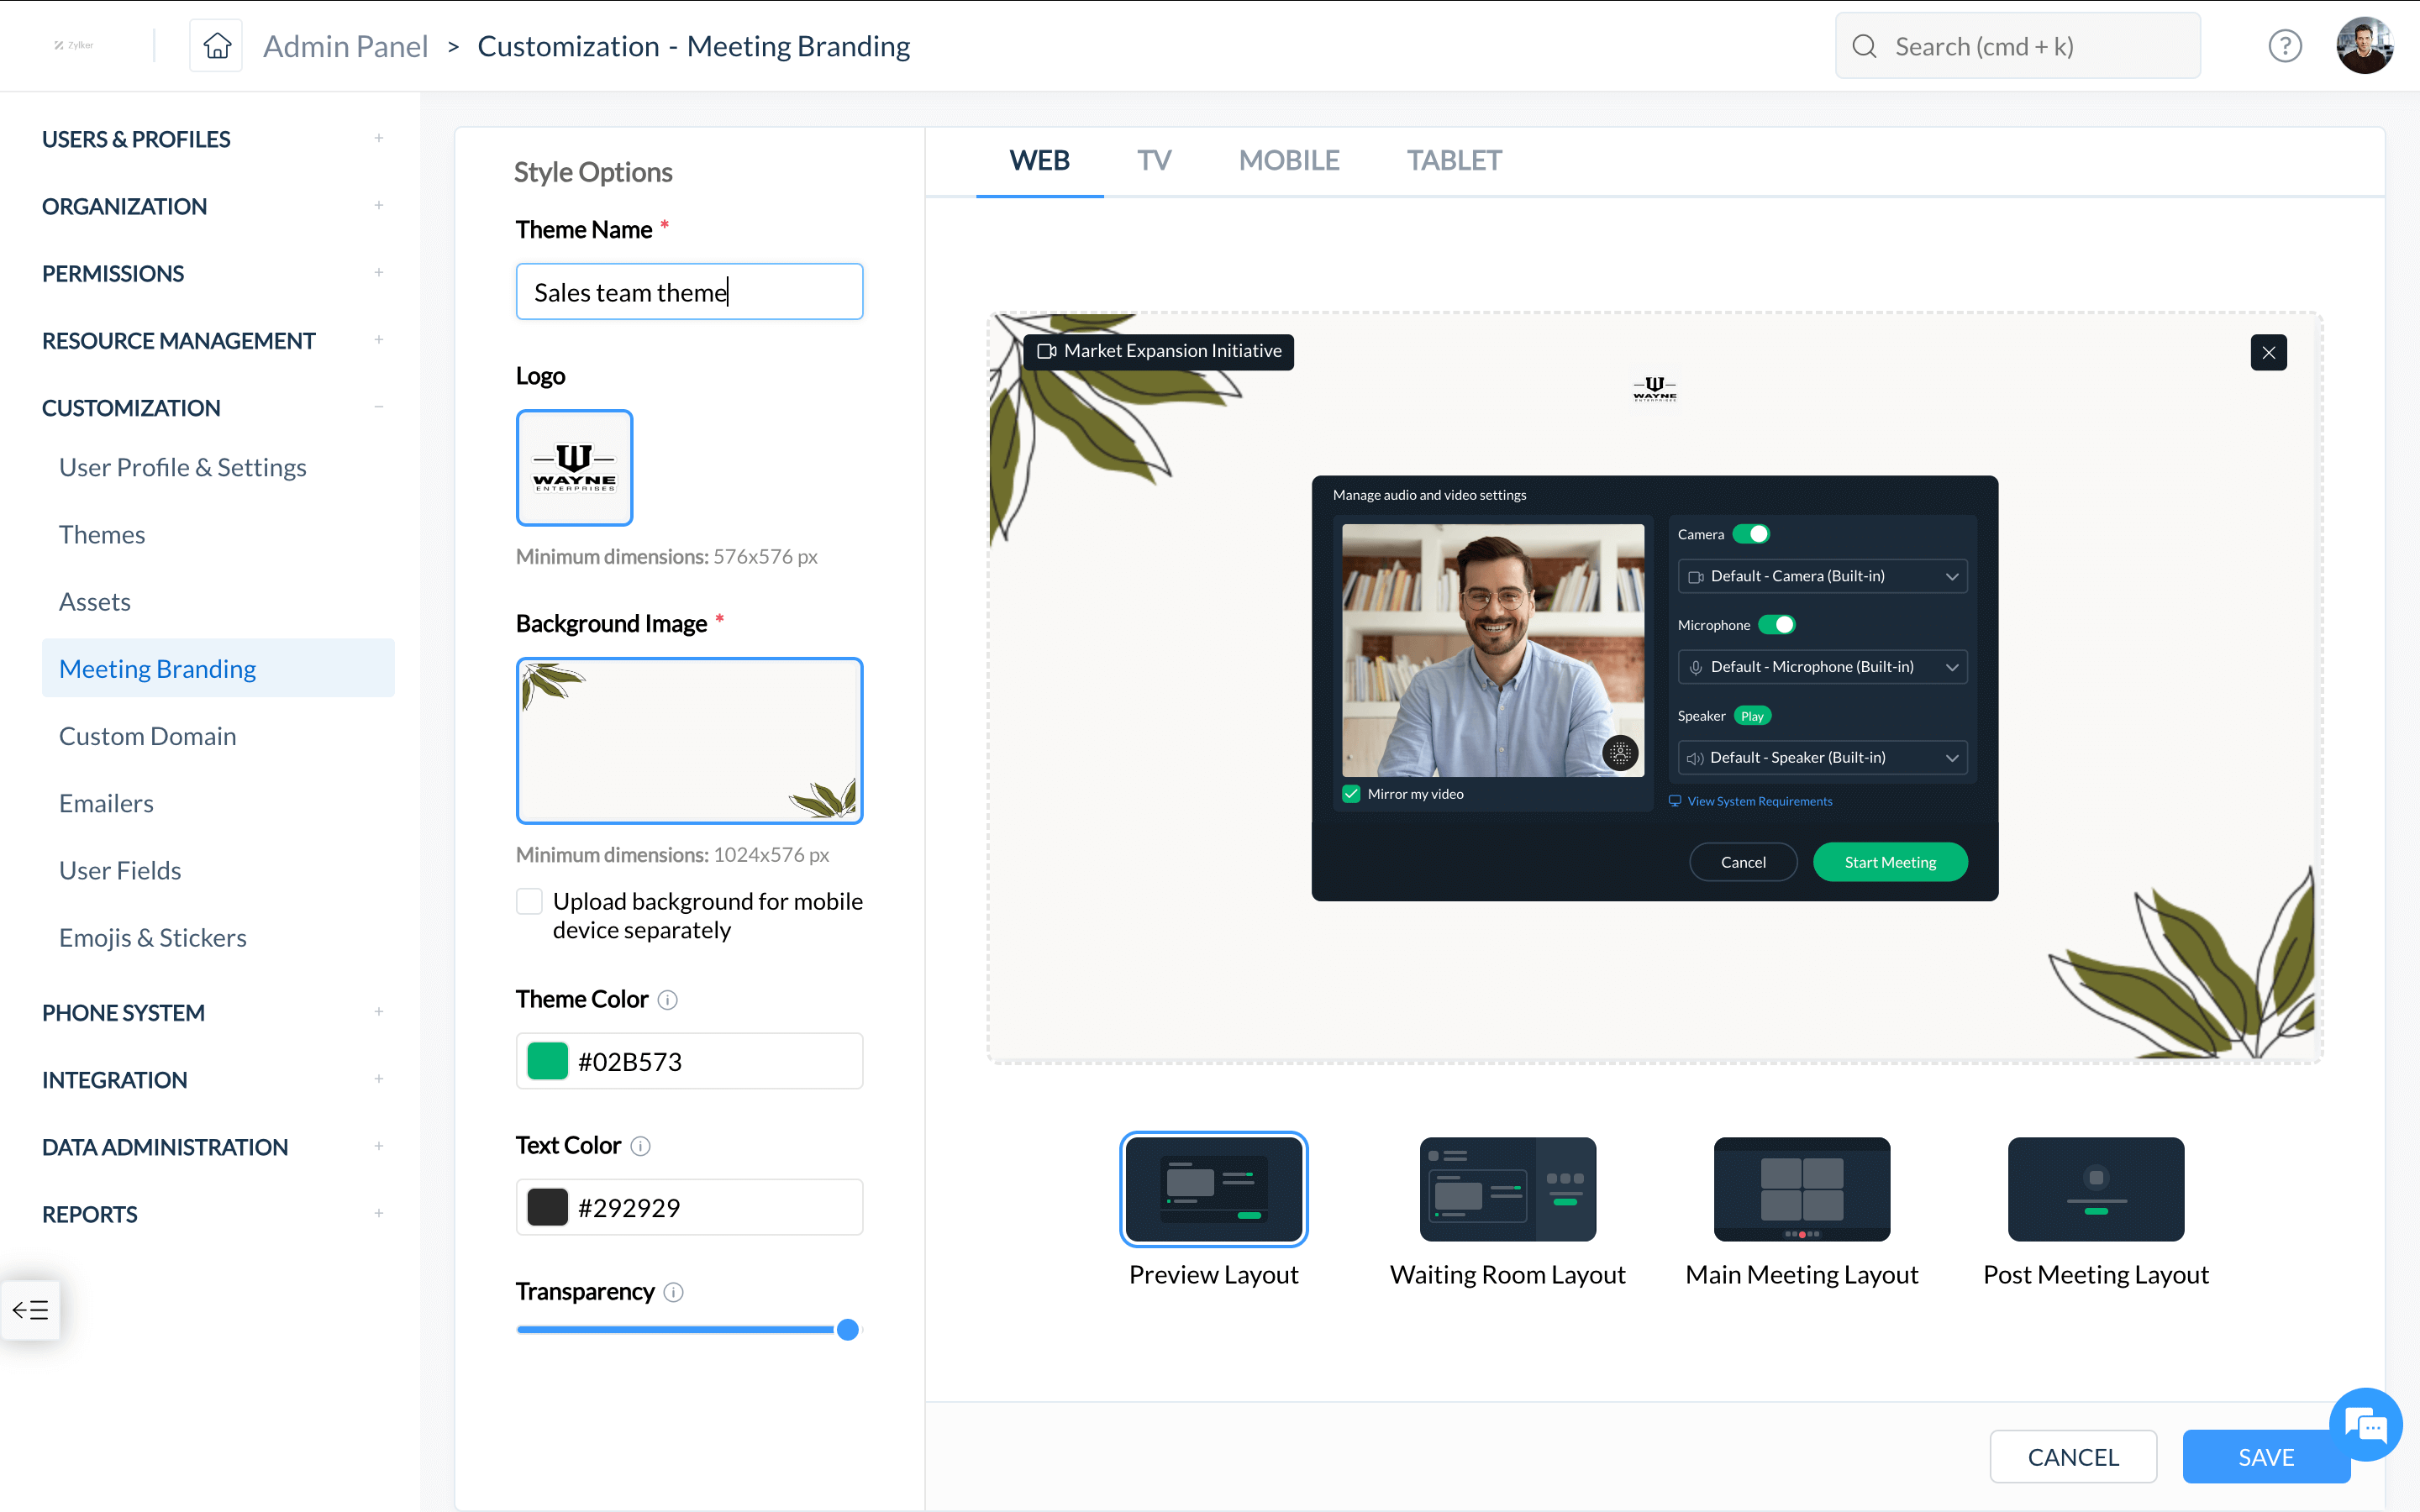2420x1512 pixels.
Task: Switch to the Mobile tab
Action: click(1288, 160)
